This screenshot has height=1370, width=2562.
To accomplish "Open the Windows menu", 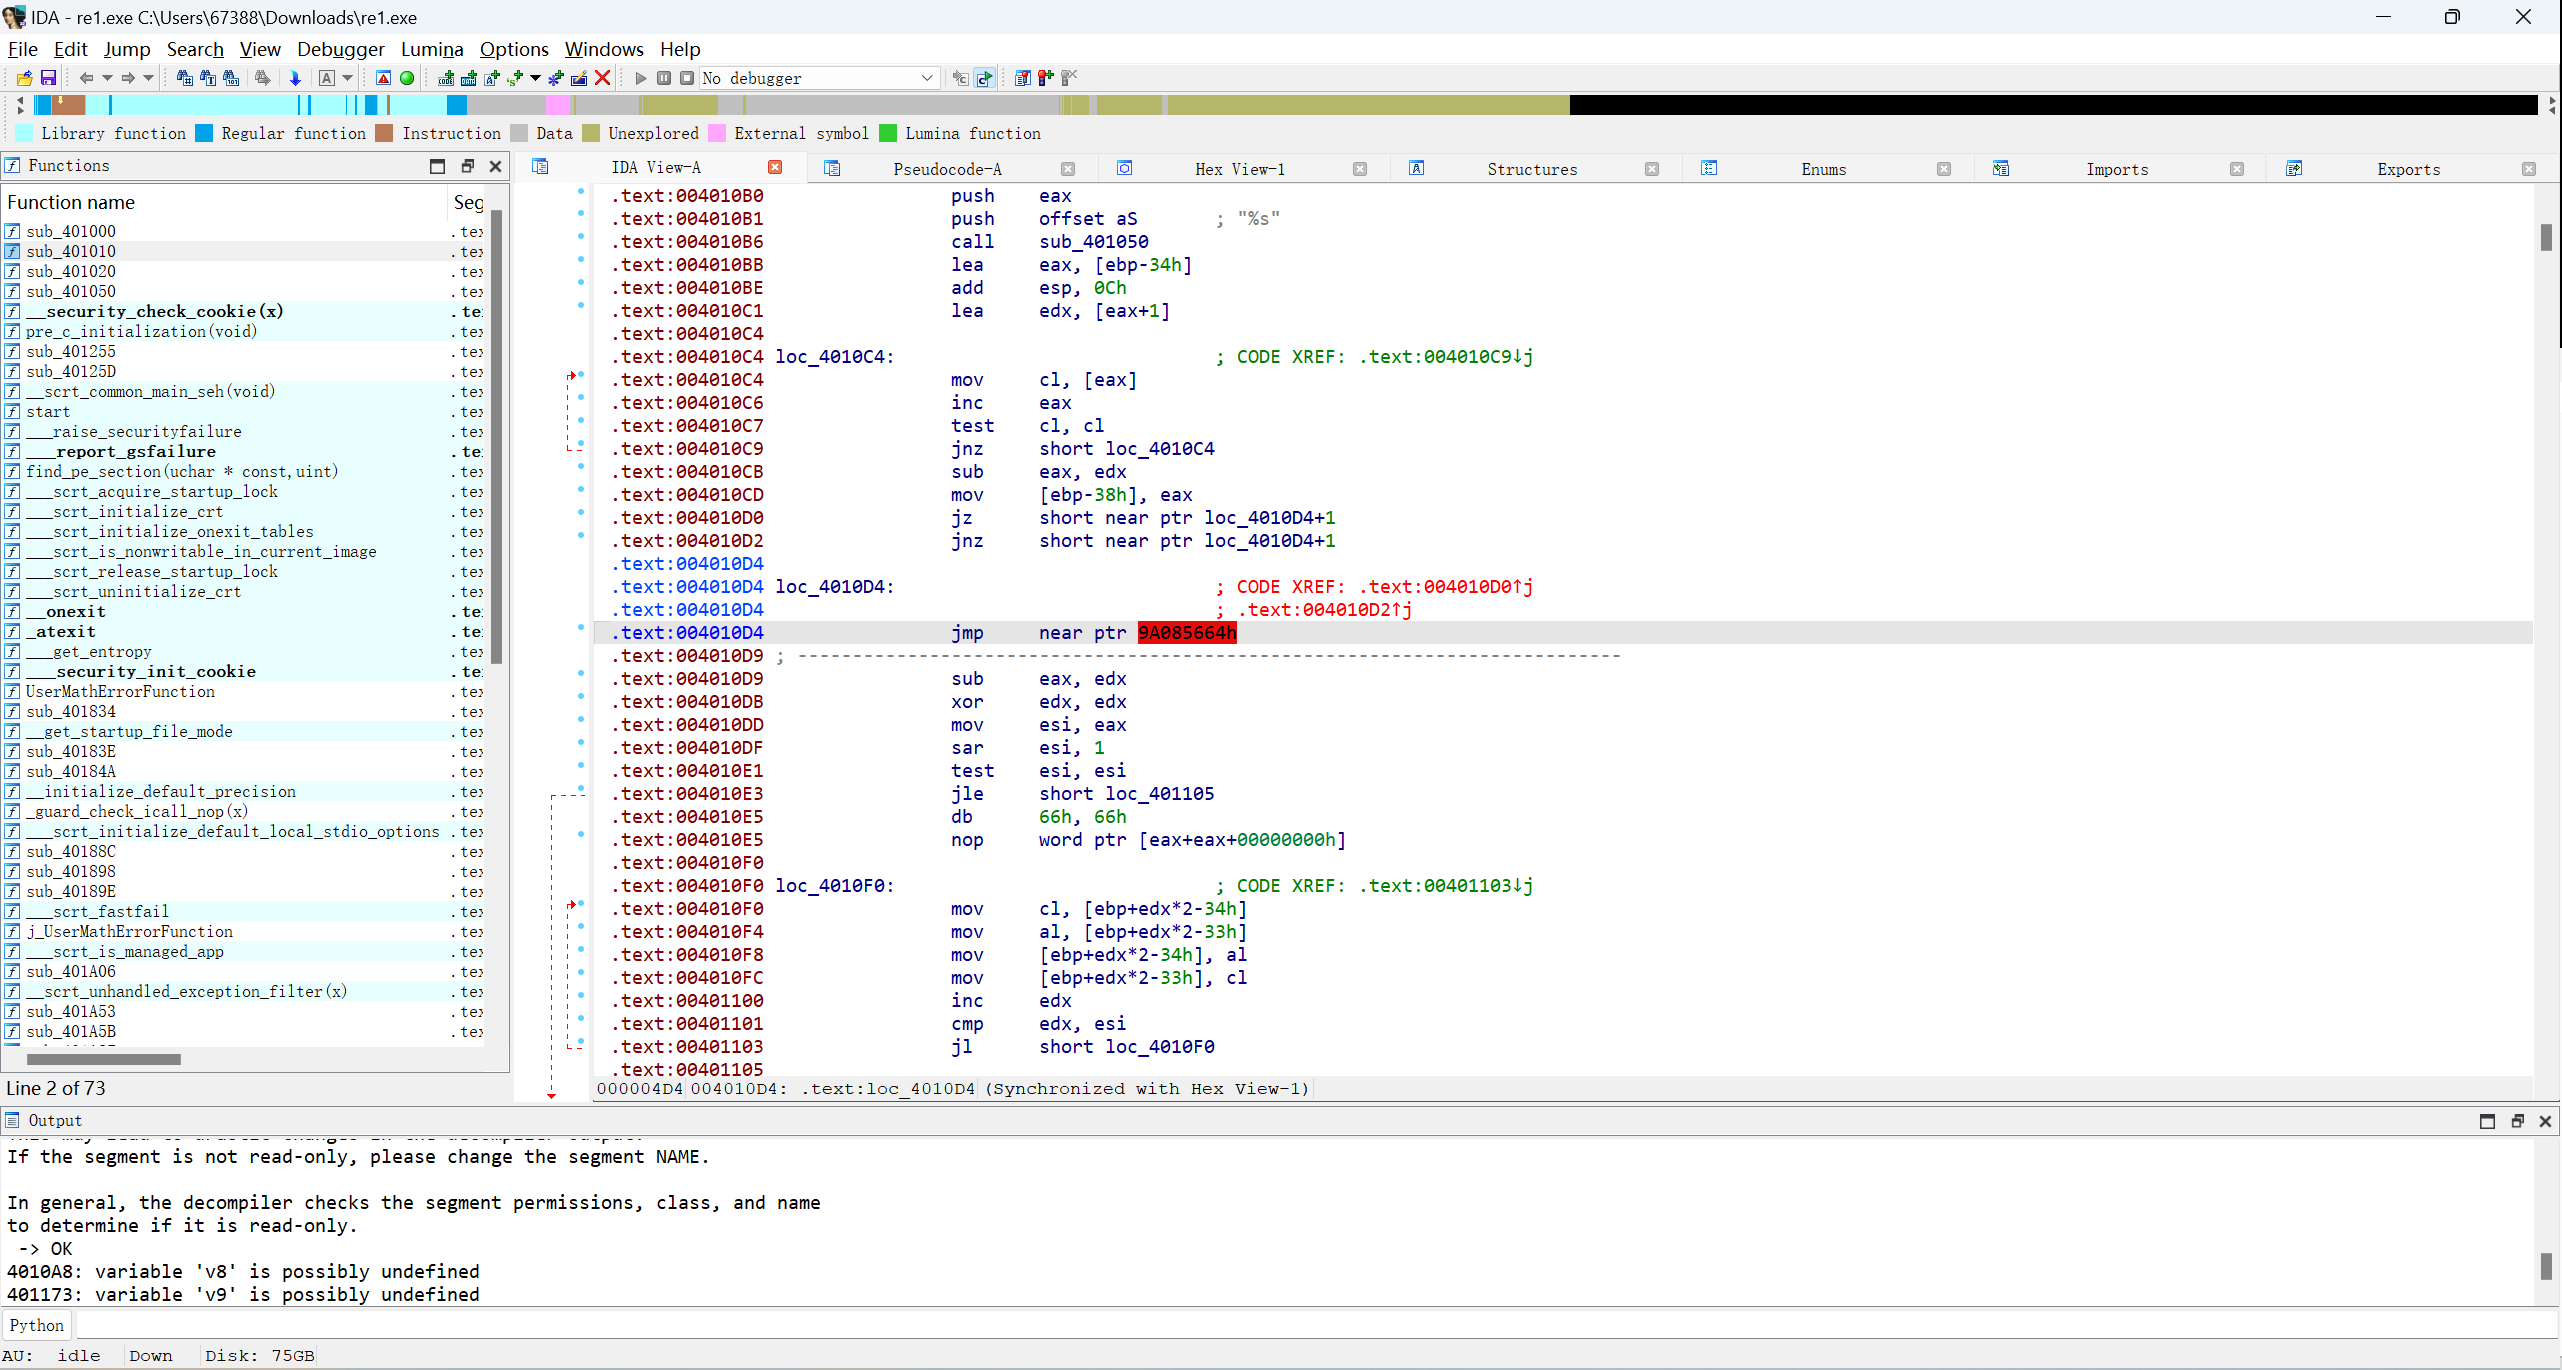I will tap(604, 49).
